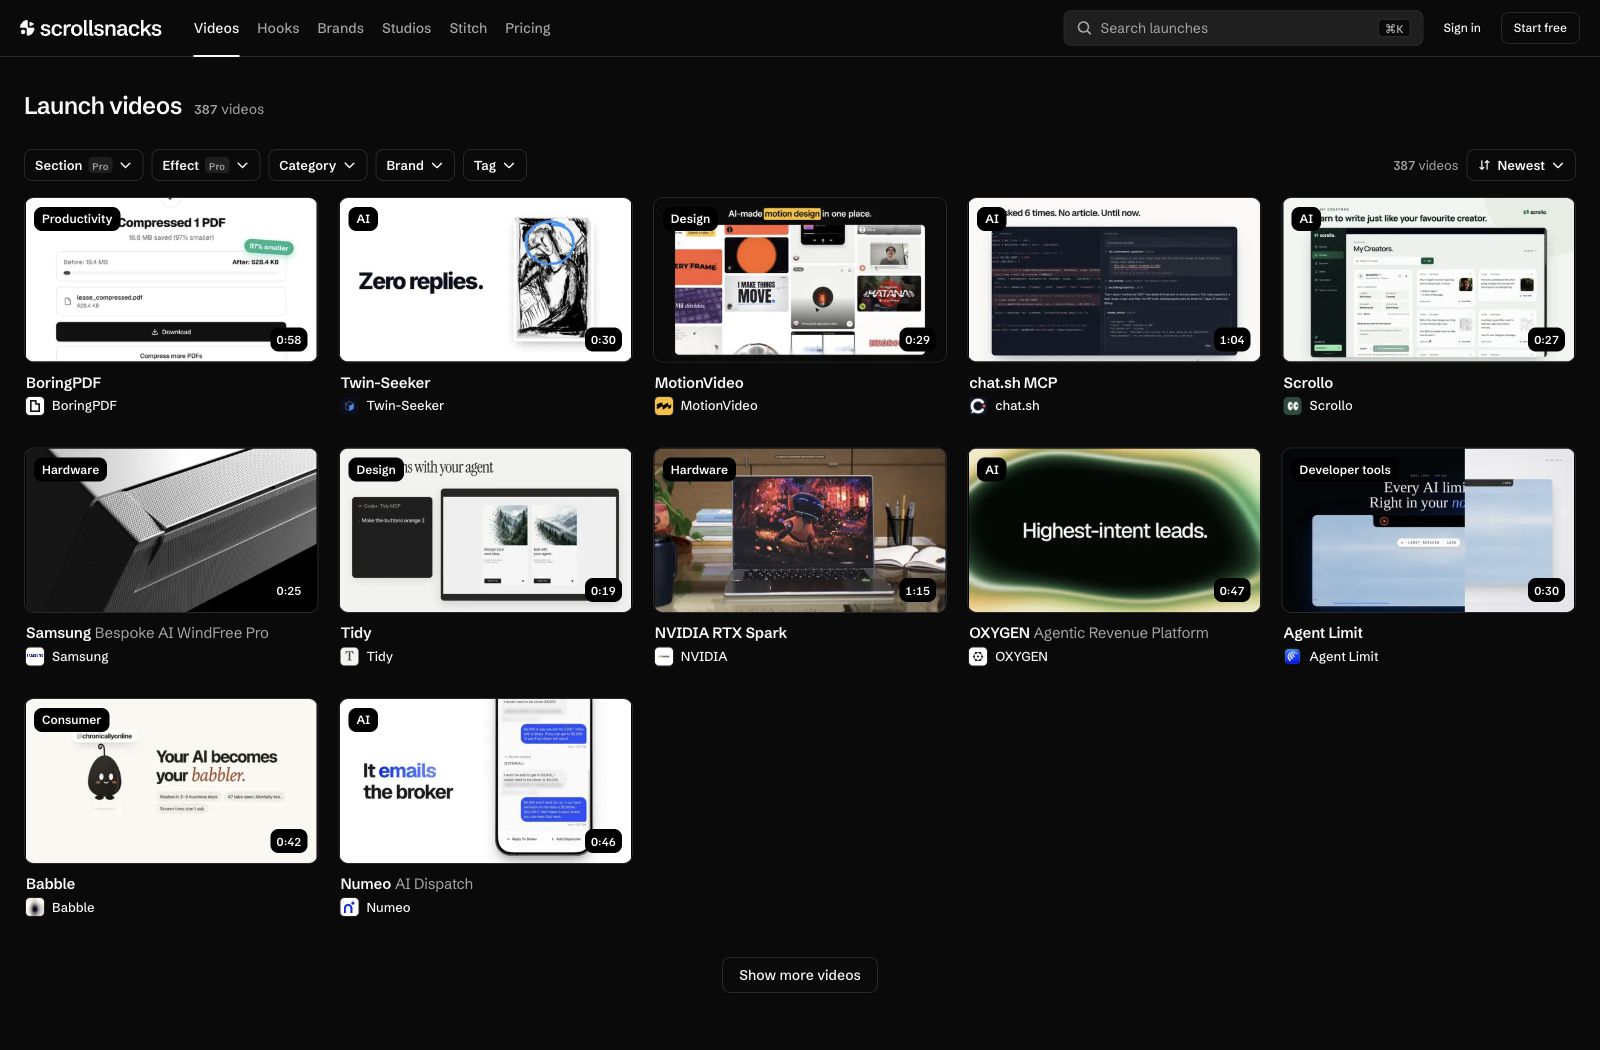
Task: Click the Sign in link
Action: click(x=1462, y=28)
